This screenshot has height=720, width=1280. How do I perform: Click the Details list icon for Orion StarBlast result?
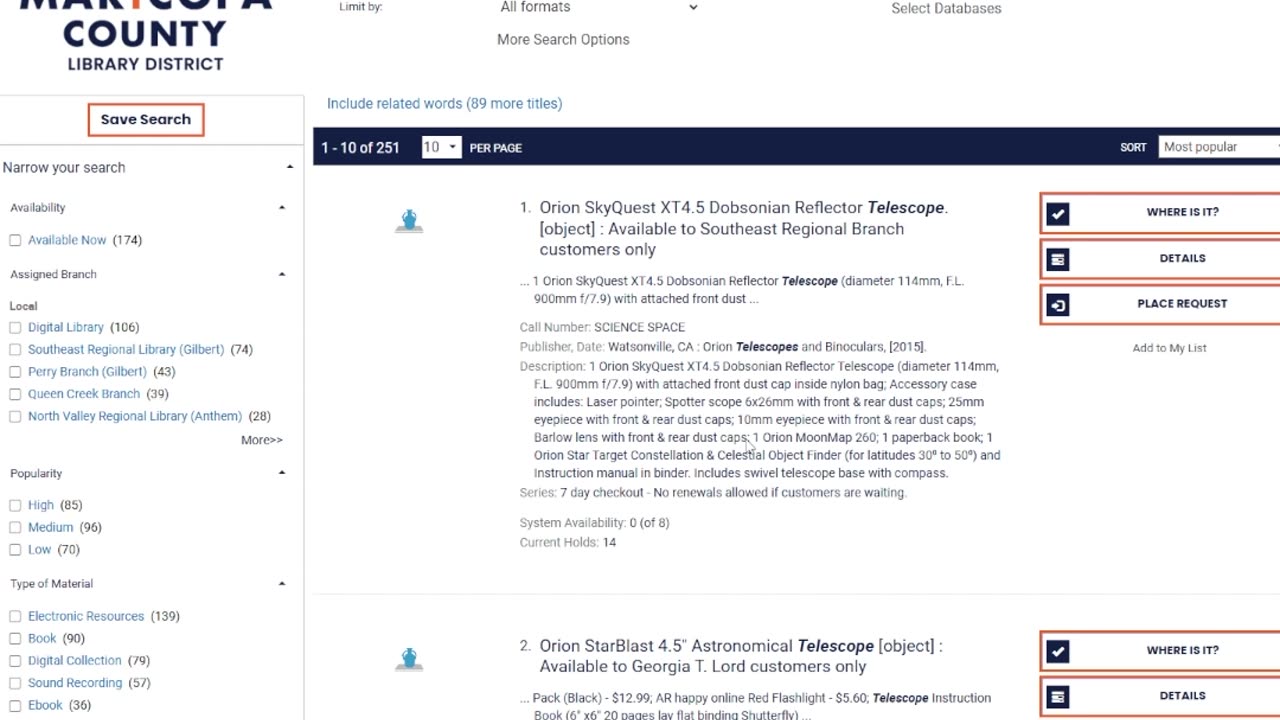(1058, 697)
